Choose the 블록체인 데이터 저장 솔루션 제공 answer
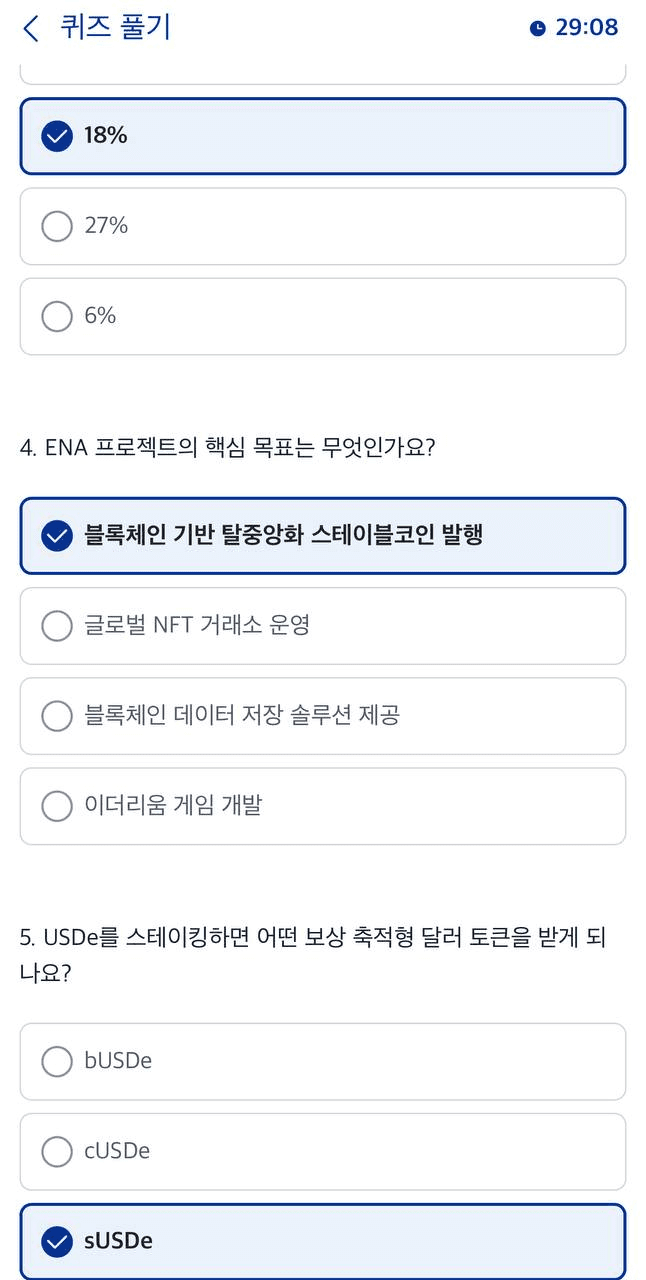The height and width of the screenshot is (1280, 646). [x=323, y=716]
